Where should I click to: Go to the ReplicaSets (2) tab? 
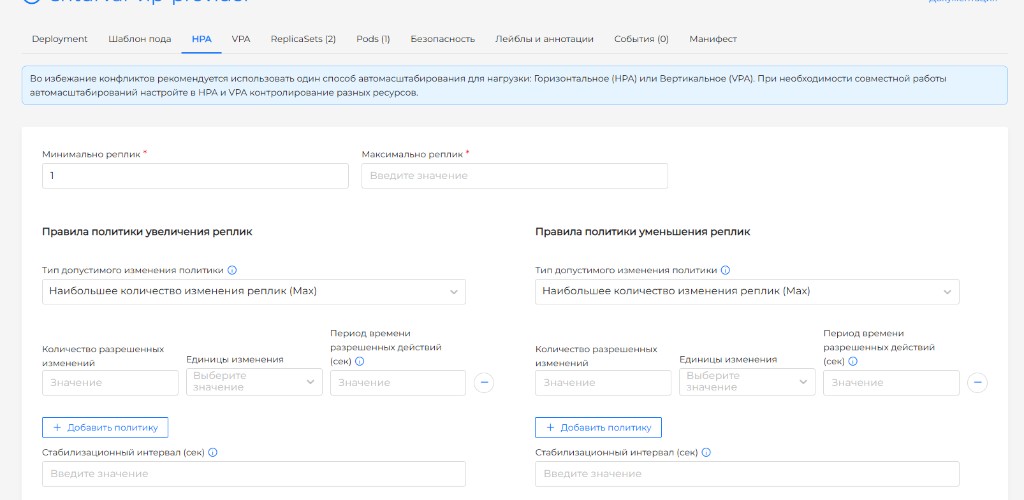pos(303,39)
